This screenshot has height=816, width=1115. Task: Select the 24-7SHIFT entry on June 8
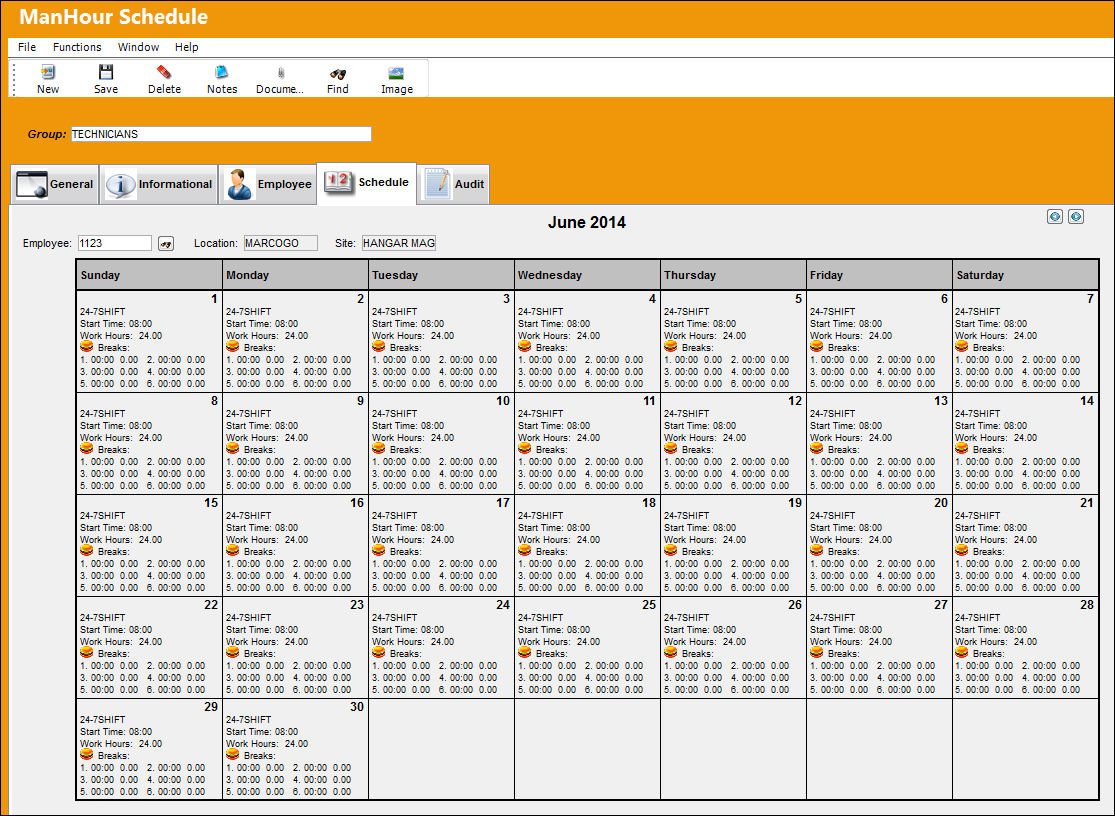coord(102,414)
